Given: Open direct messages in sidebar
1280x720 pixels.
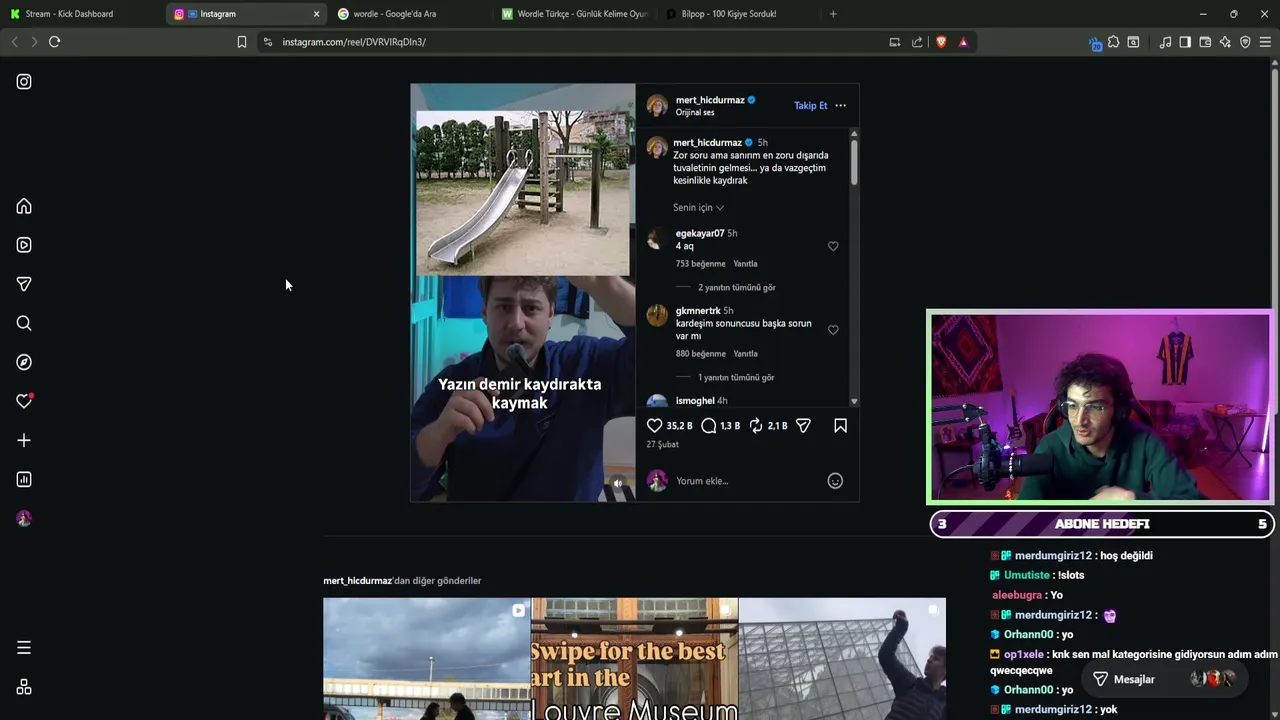Looking at the screenshot, I should [24, 284].
